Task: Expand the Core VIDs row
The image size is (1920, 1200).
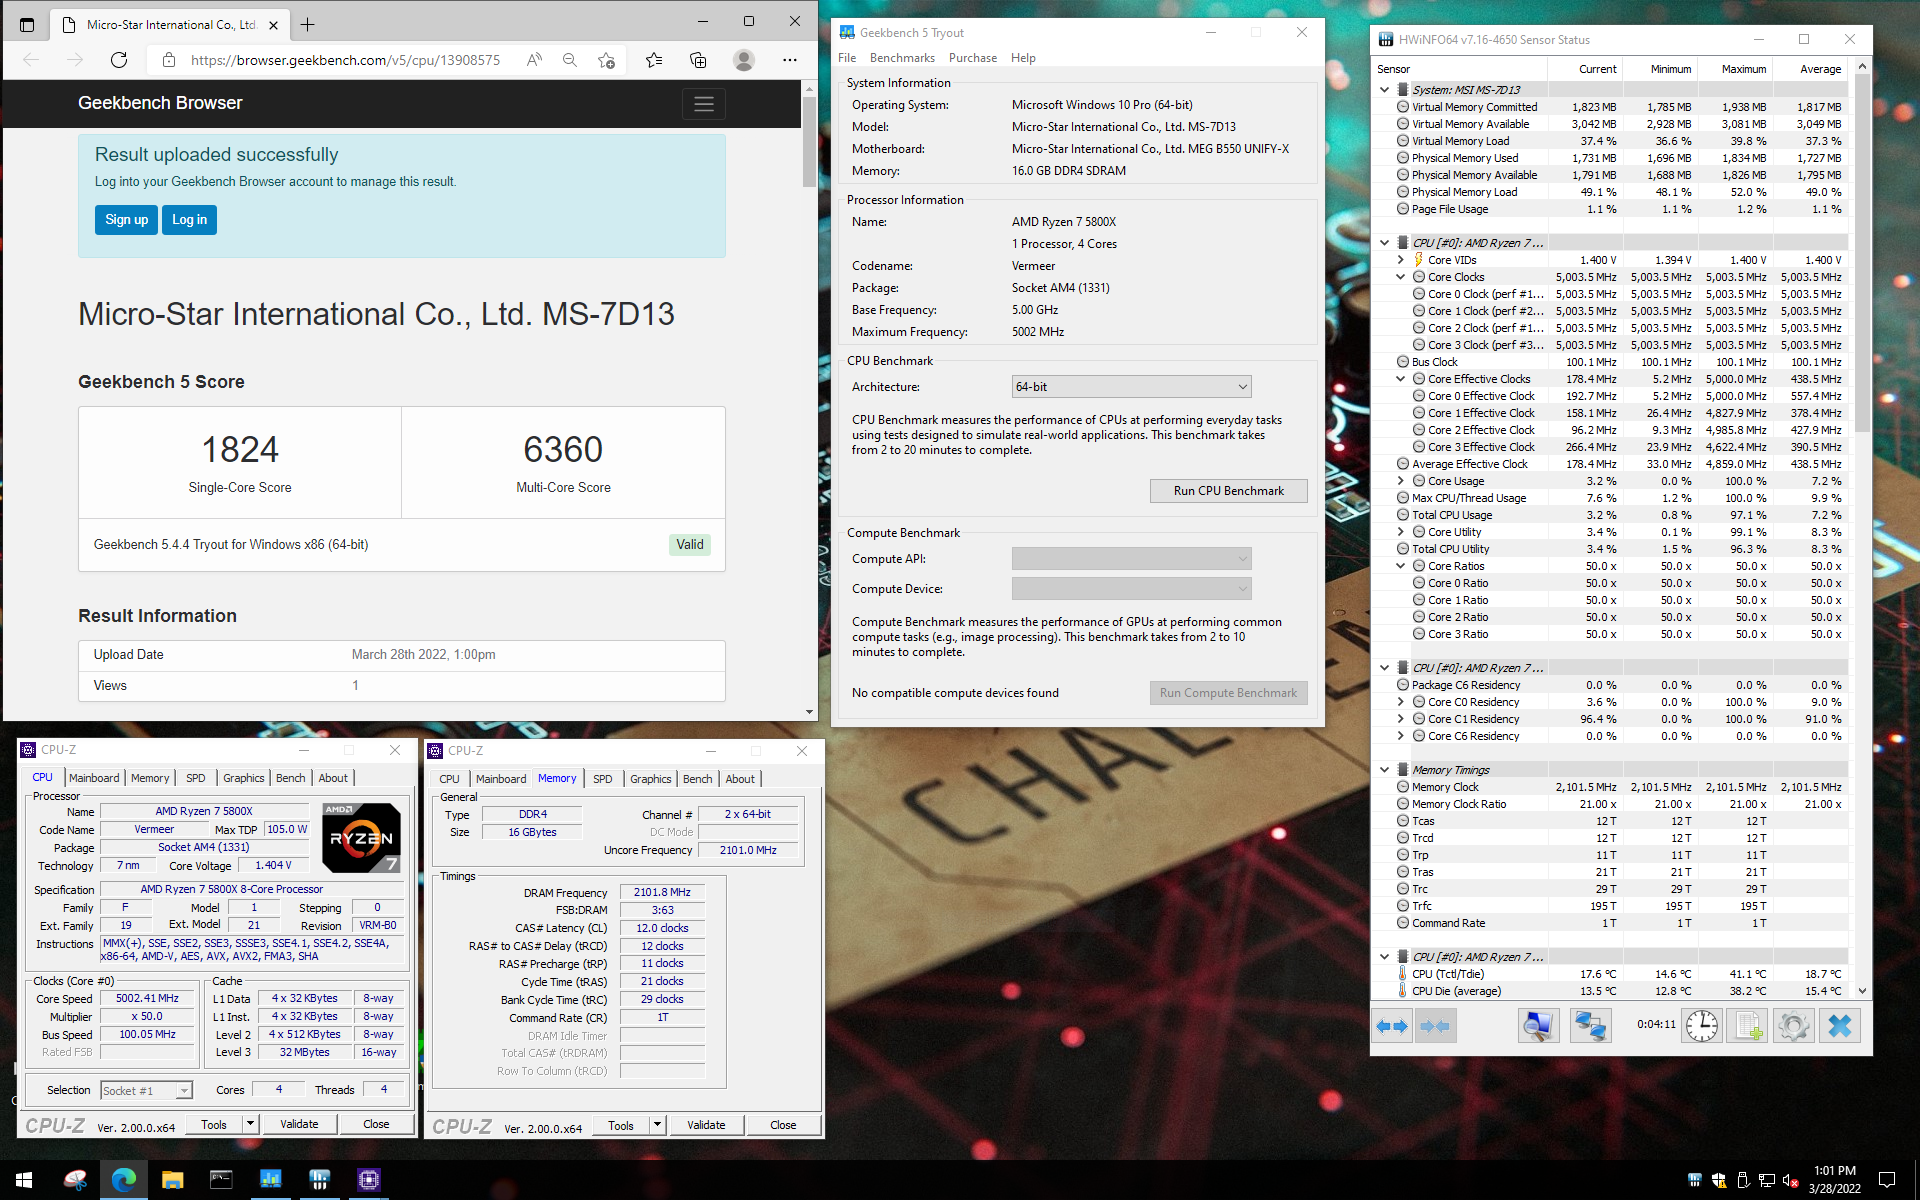Action: [x=1401, y=260]
